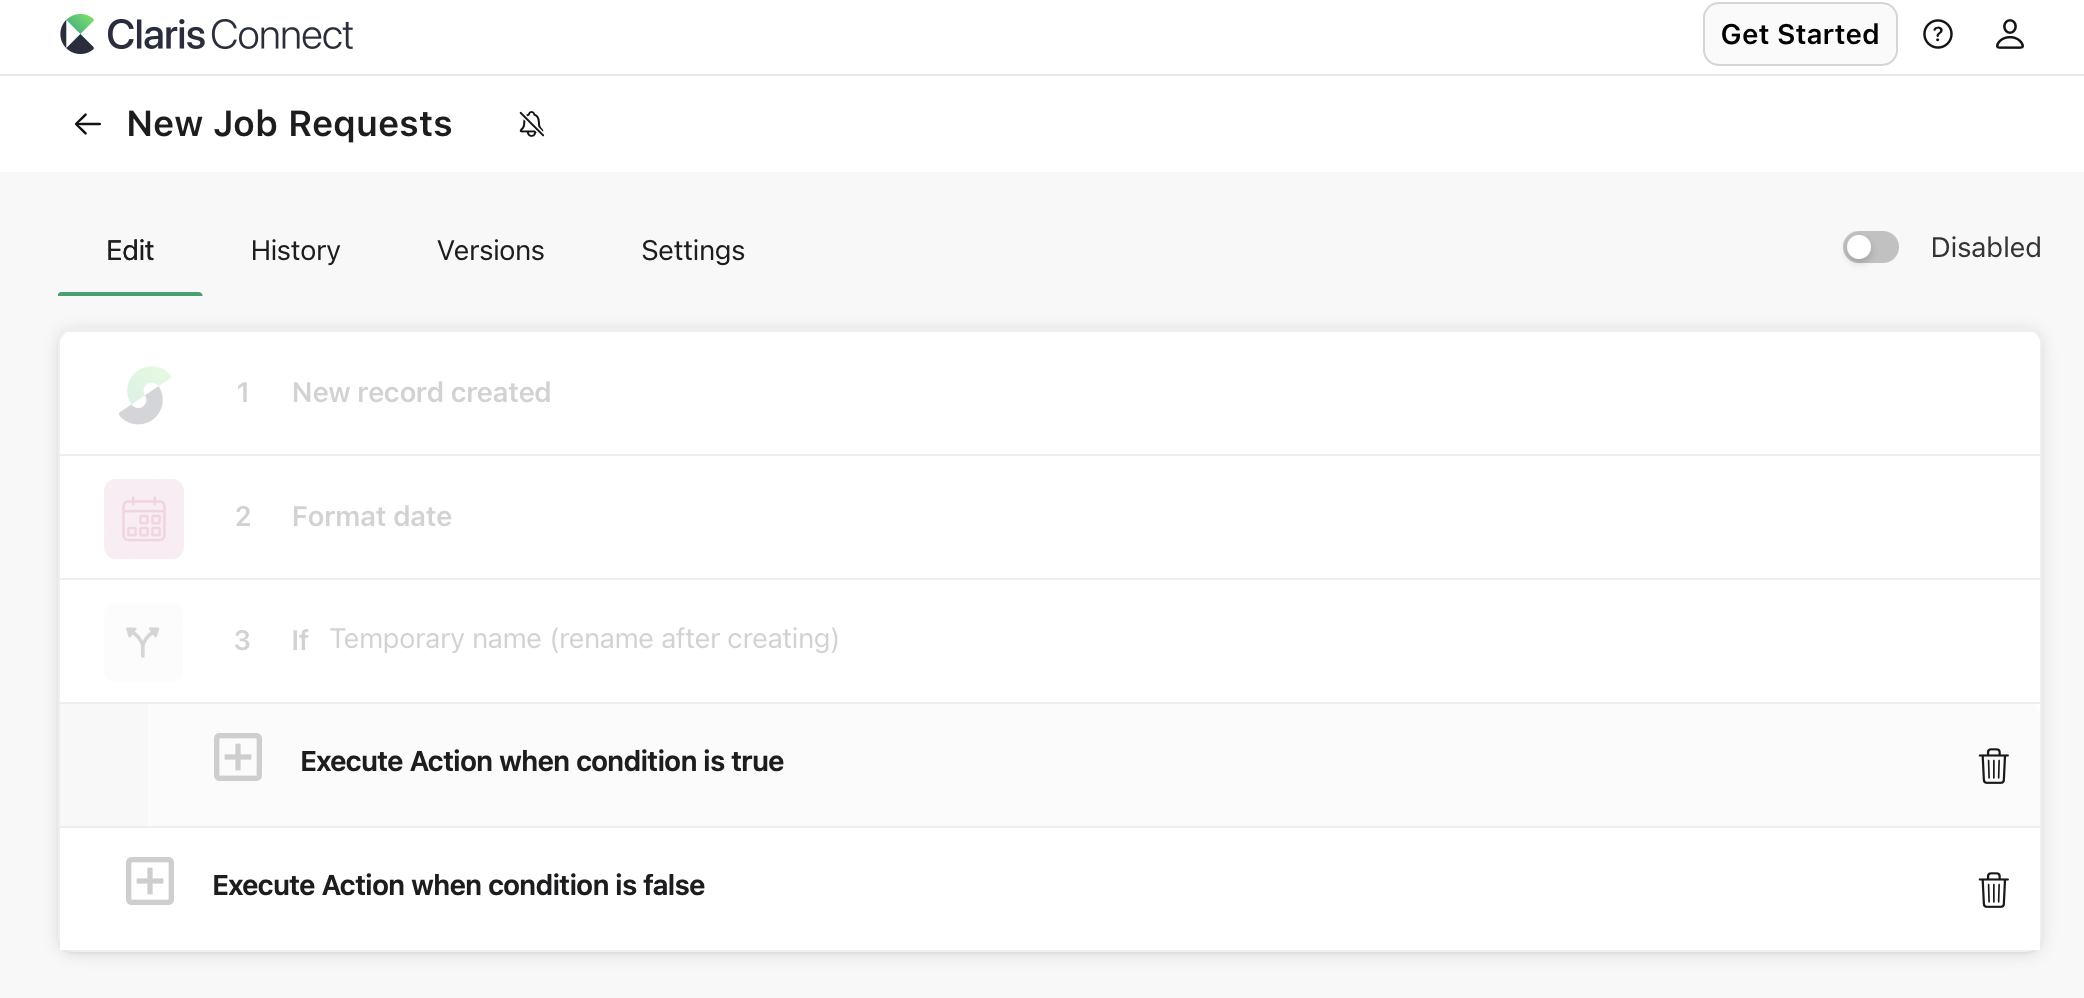Select the New Job Requests title
The width and height of the screenshot is (2084, 998).
(289, 124)
